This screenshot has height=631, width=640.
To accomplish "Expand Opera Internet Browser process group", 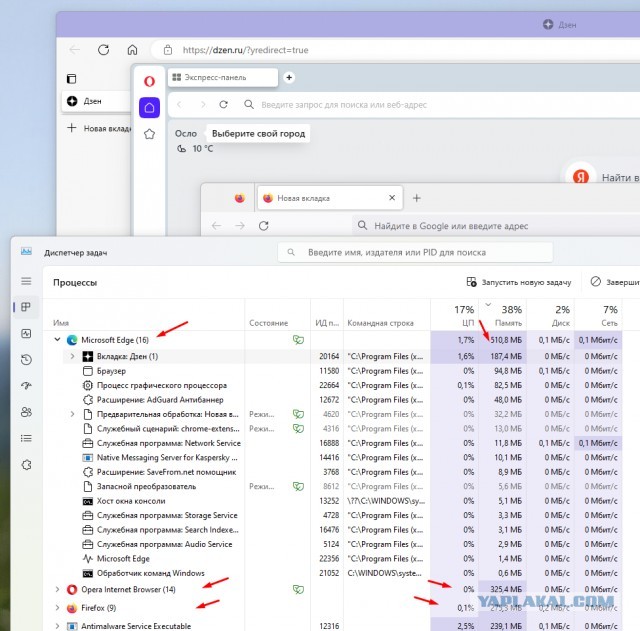I will pyautogui.click(x=58, y=589).
